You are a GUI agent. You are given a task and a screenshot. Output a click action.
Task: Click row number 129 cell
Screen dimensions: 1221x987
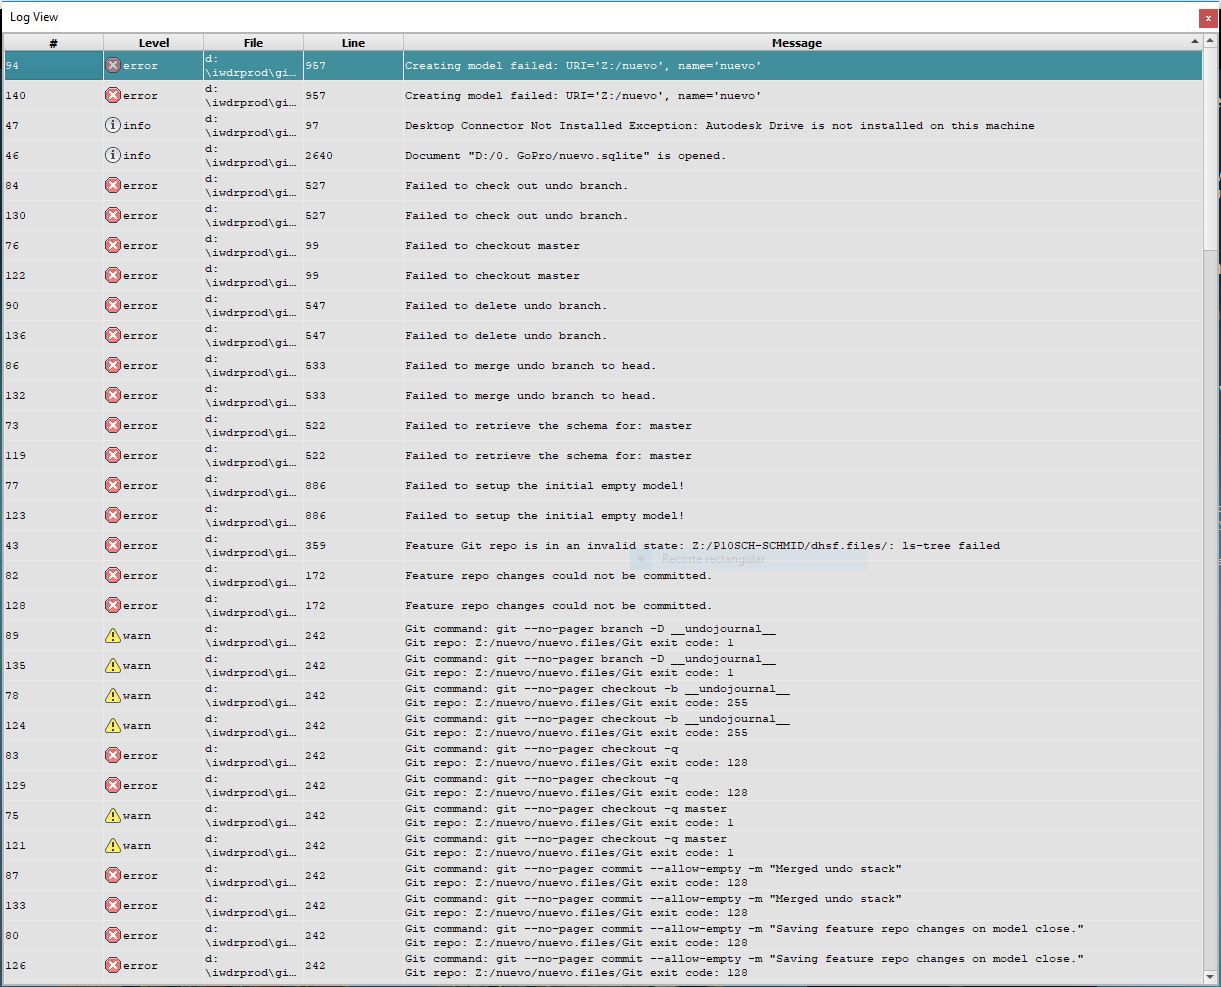[x=53, y=785]
